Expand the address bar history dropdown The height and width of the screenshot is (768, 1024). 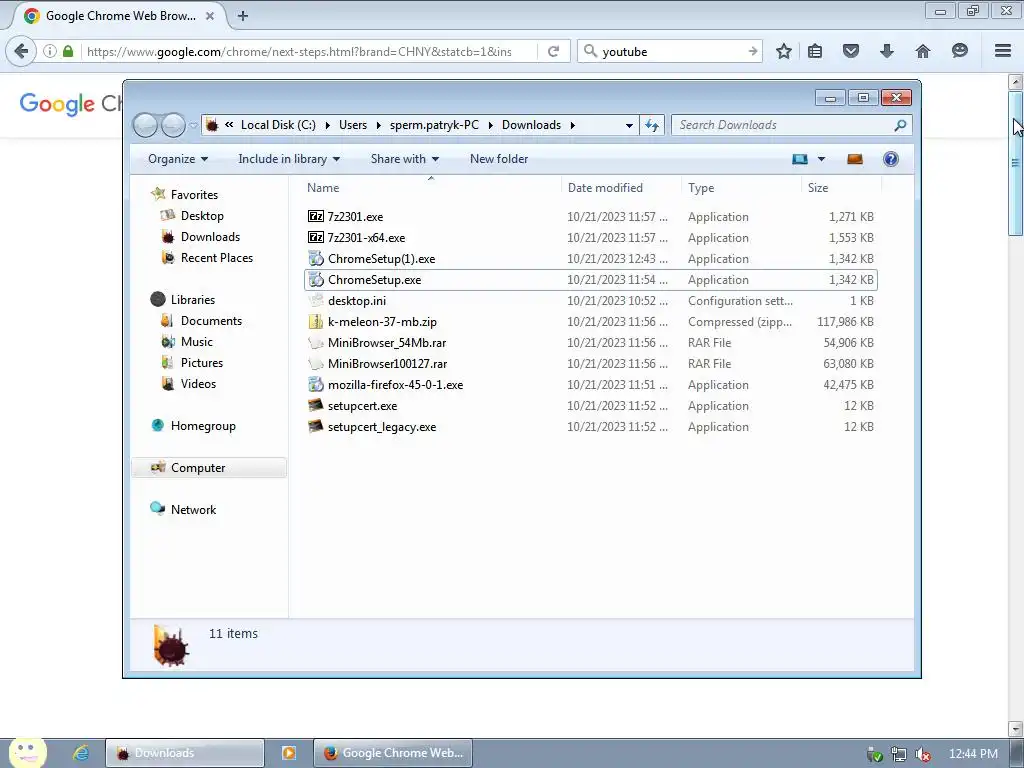[x=629, y=125]
